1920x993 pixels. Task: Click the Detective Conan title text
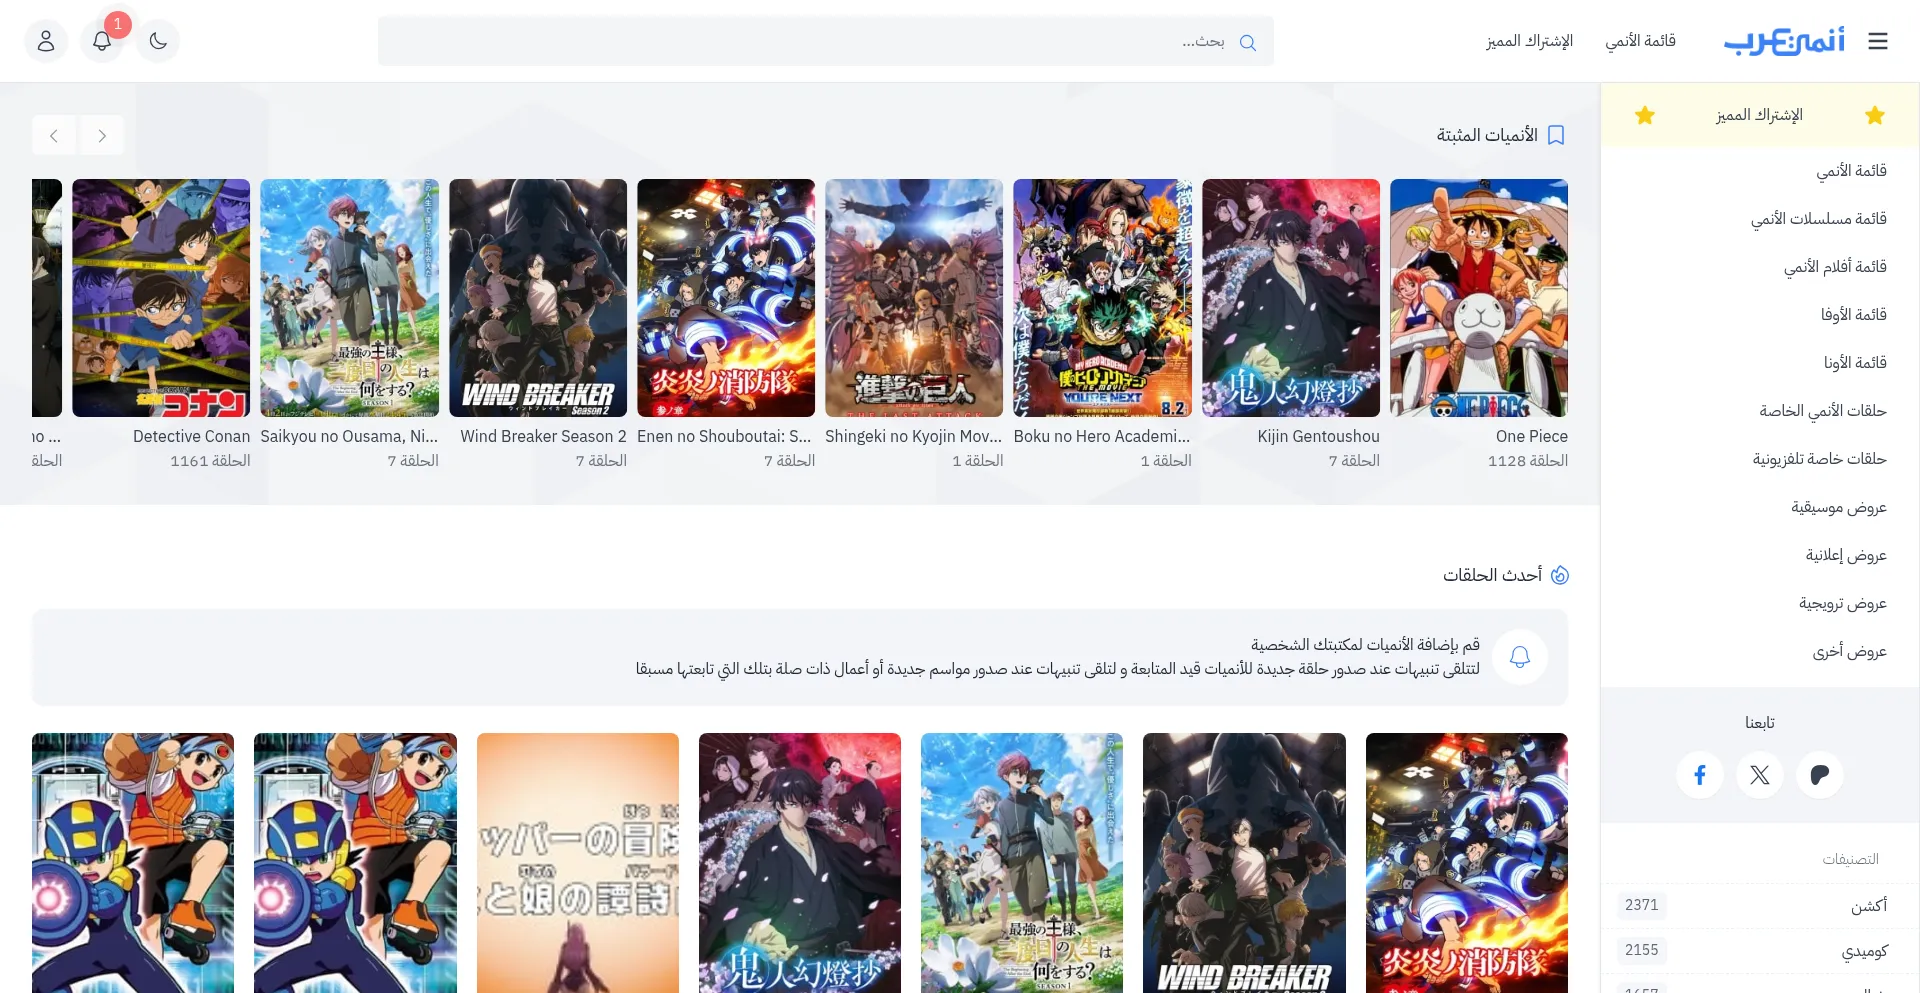coord(191,437)
